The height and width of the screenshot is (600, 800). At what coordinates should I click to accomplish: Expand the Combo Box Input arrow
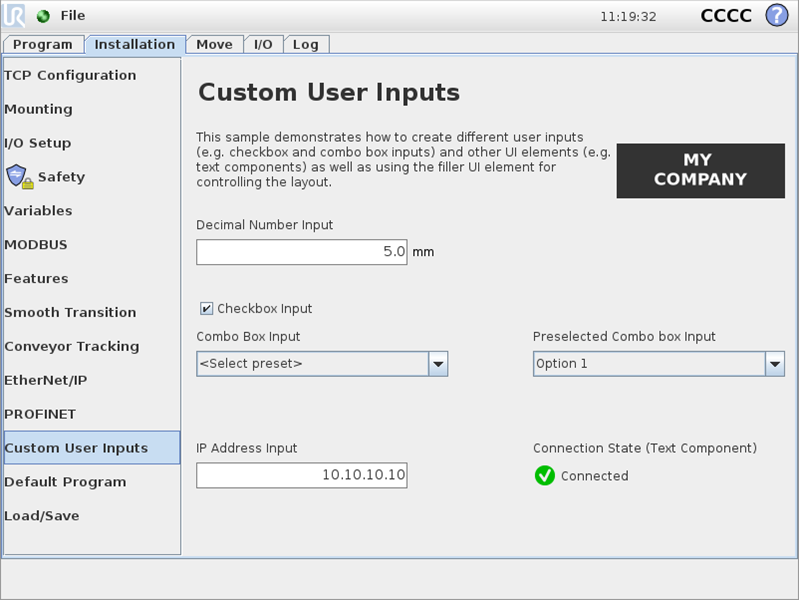click(438, 364)
